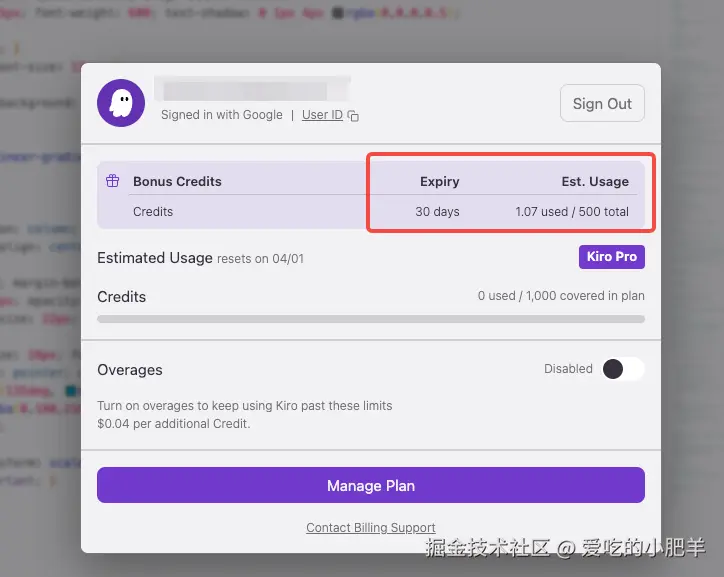
Task: Copy user ID with the copy icon
Action: [353, 115]
